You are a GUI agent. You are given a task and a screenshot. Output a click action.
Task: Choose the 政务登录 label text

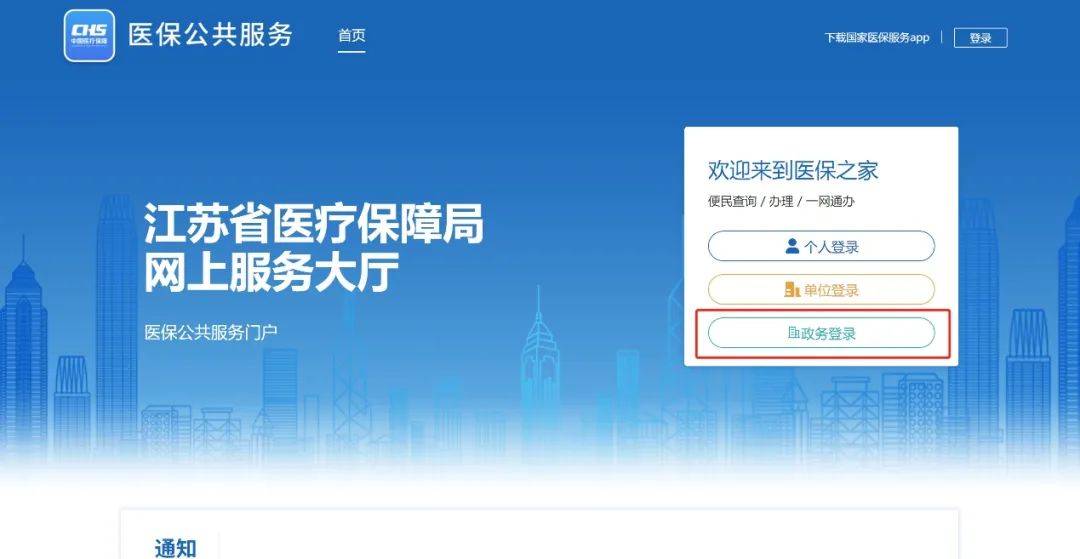coord(829,334)
